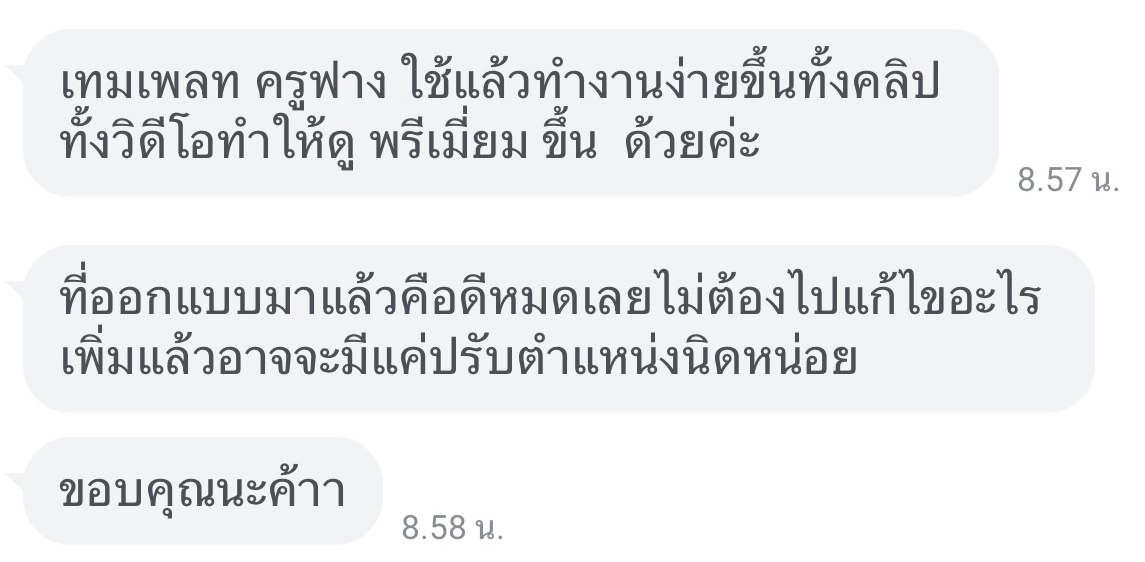Click the 8.57 น. timestamp
This screenshot has height=562, width=1145.
pyautogui.click(x=1068, y=180)
